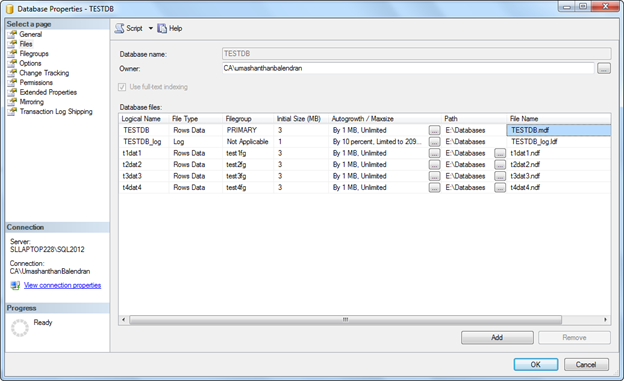Open the Filegroups page
This screenshot has height=381, width=624.
click(x=34, y=53)
